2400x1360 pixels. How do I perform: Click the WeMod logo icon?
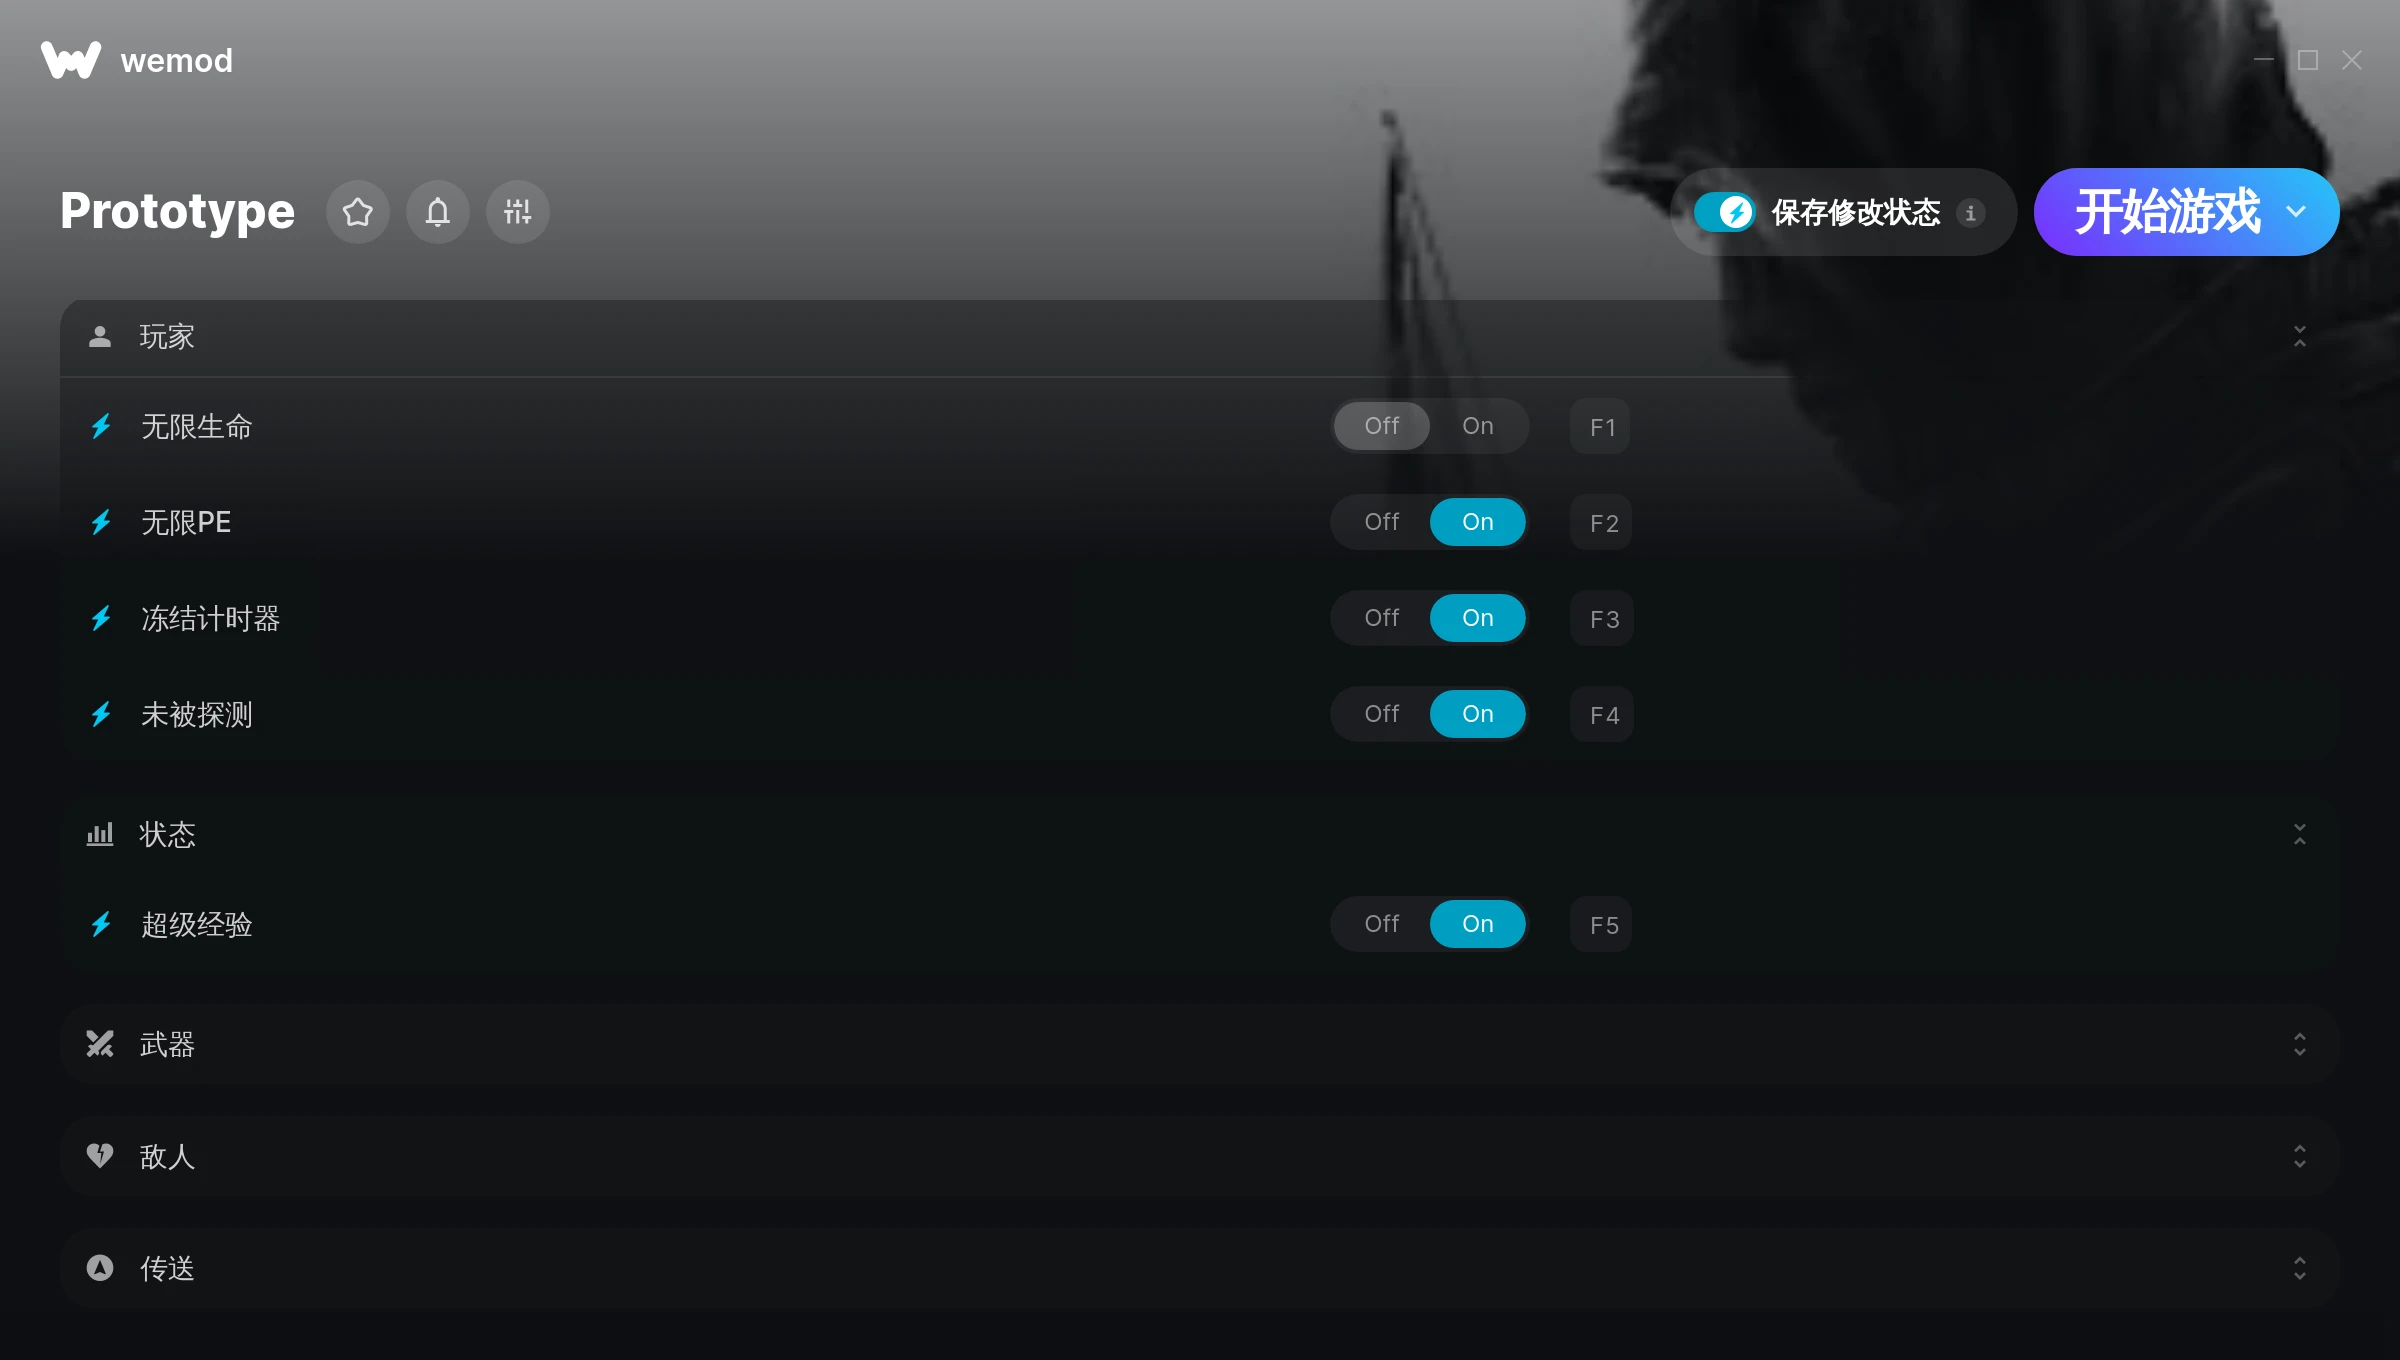tap(71, 60)
